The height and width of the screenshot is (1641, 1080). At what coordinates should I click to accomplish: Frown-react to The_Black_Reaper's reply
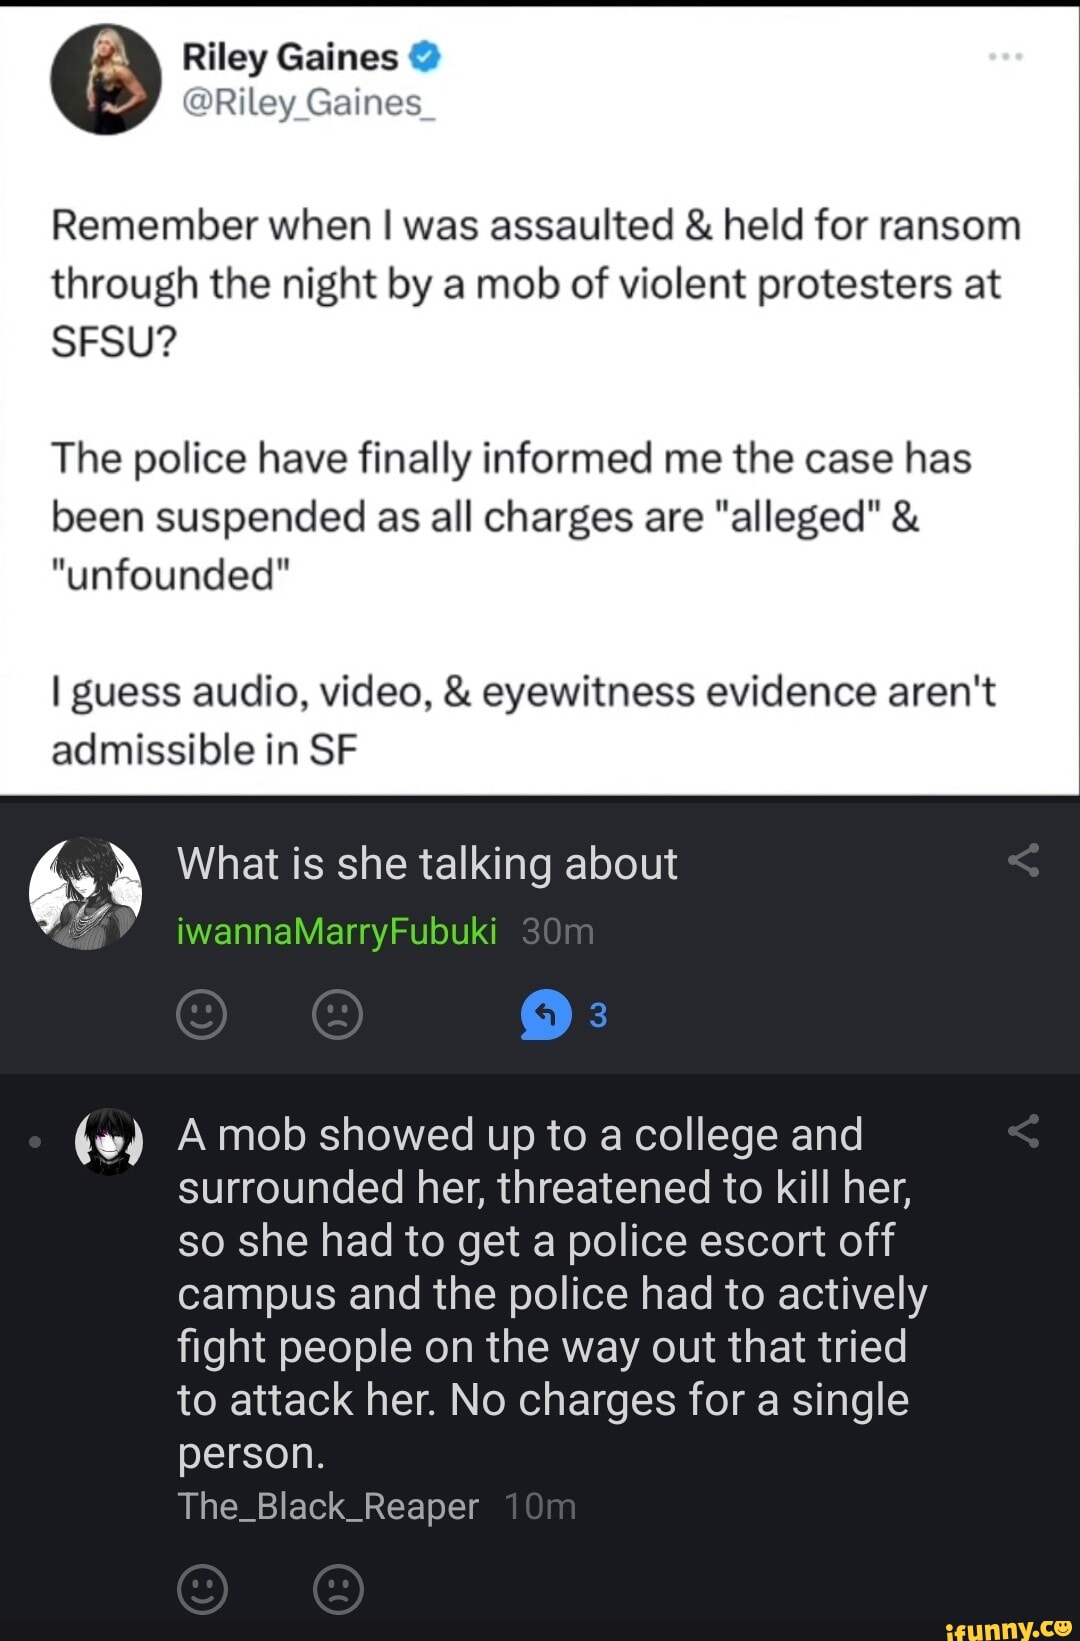(x=338, y=1588)
